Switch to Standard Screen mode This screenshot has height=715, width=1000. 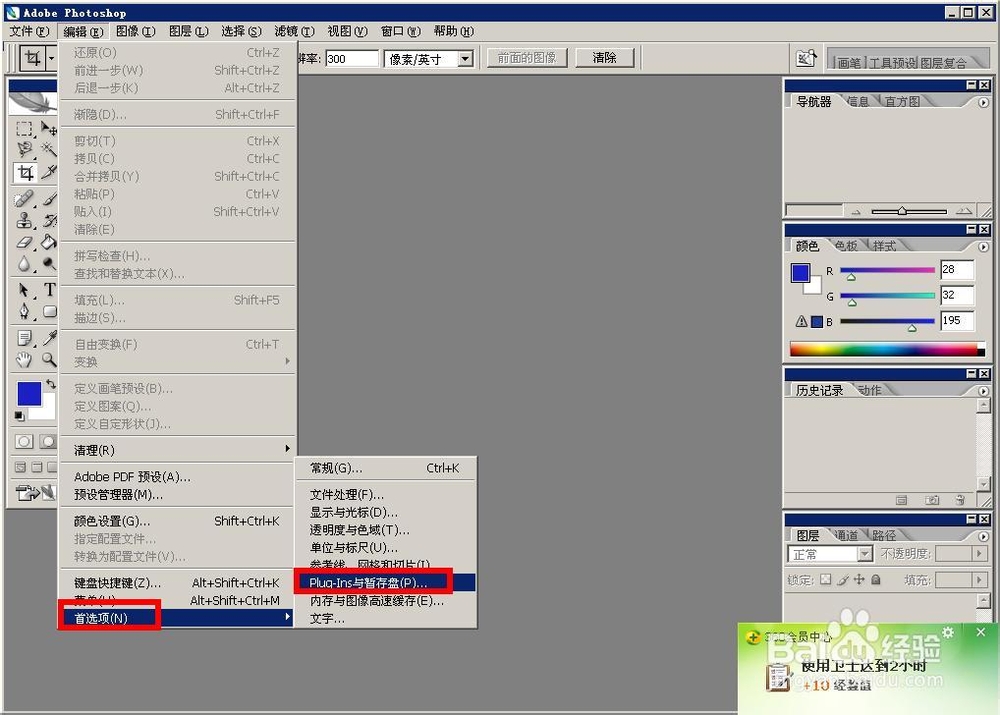click(x=20, y=468)
